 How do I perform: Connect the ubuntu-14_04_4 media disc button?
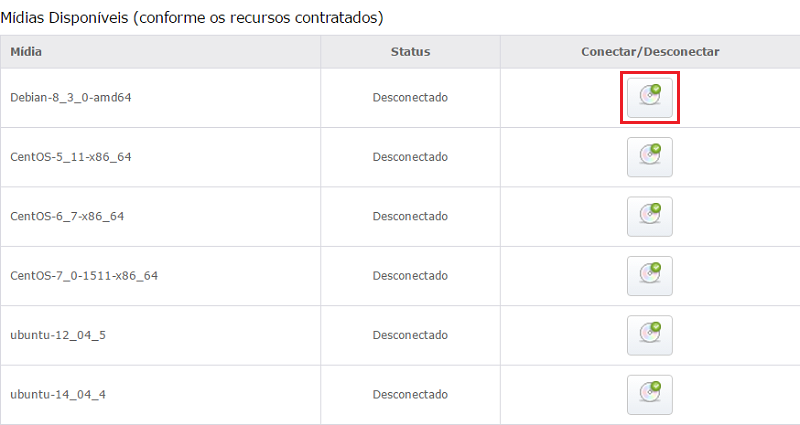click(x=649, y=395)
